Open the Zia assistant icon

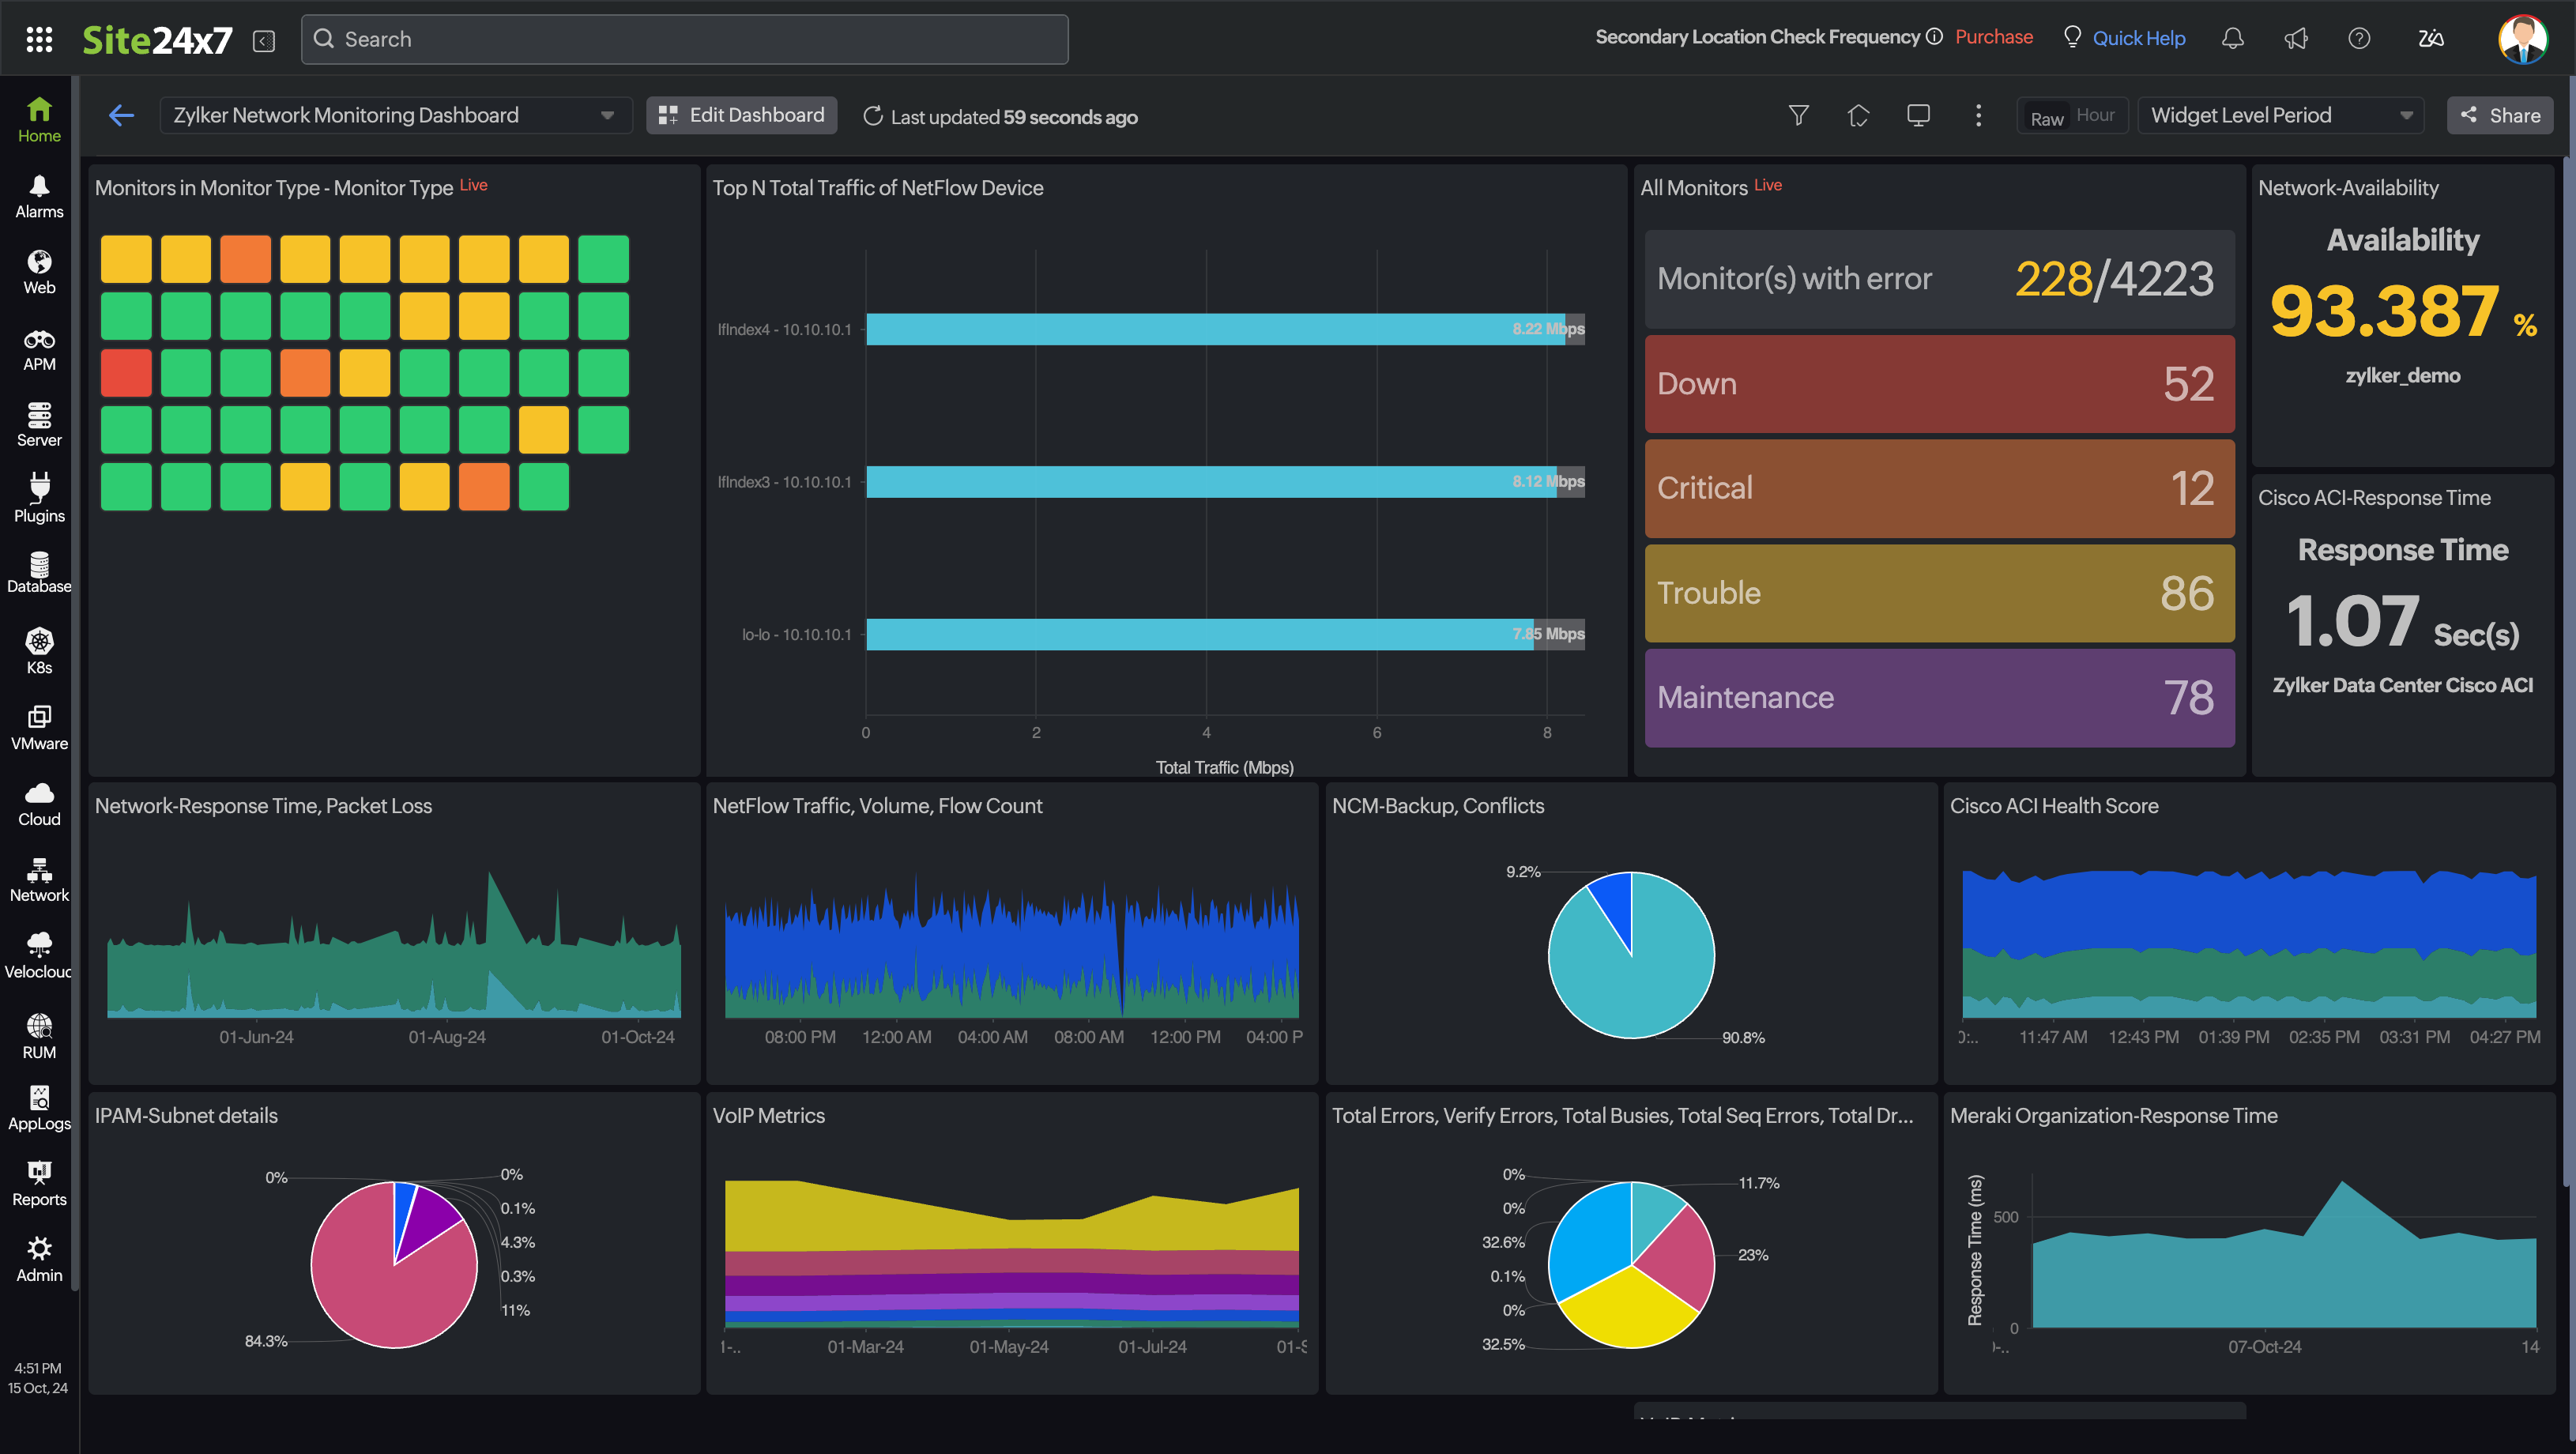[2430, 38]
